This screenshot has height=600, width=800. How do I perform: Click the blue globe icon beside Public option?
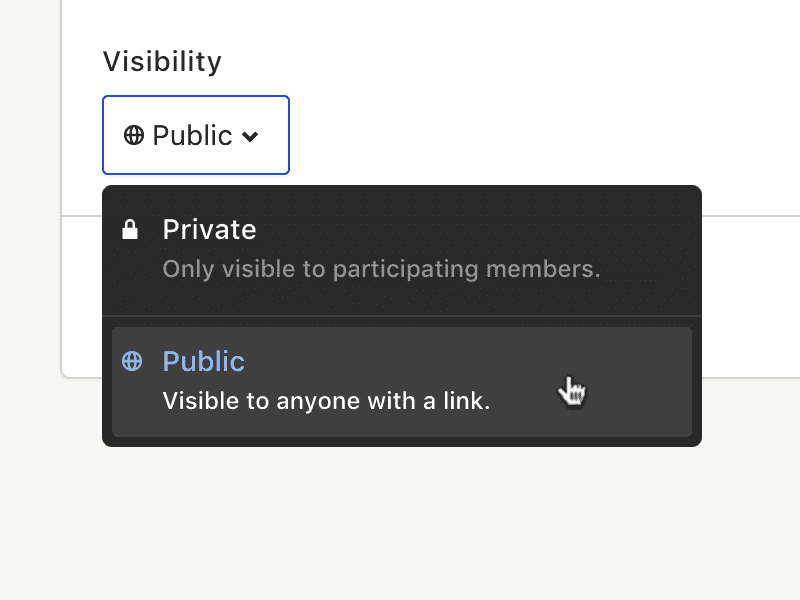click(132, 361)
